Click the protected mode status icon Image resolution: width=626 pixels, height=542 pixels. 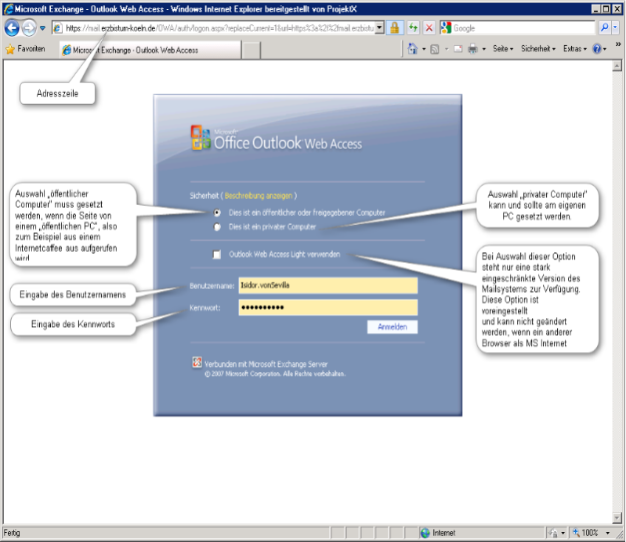[554, 533]
